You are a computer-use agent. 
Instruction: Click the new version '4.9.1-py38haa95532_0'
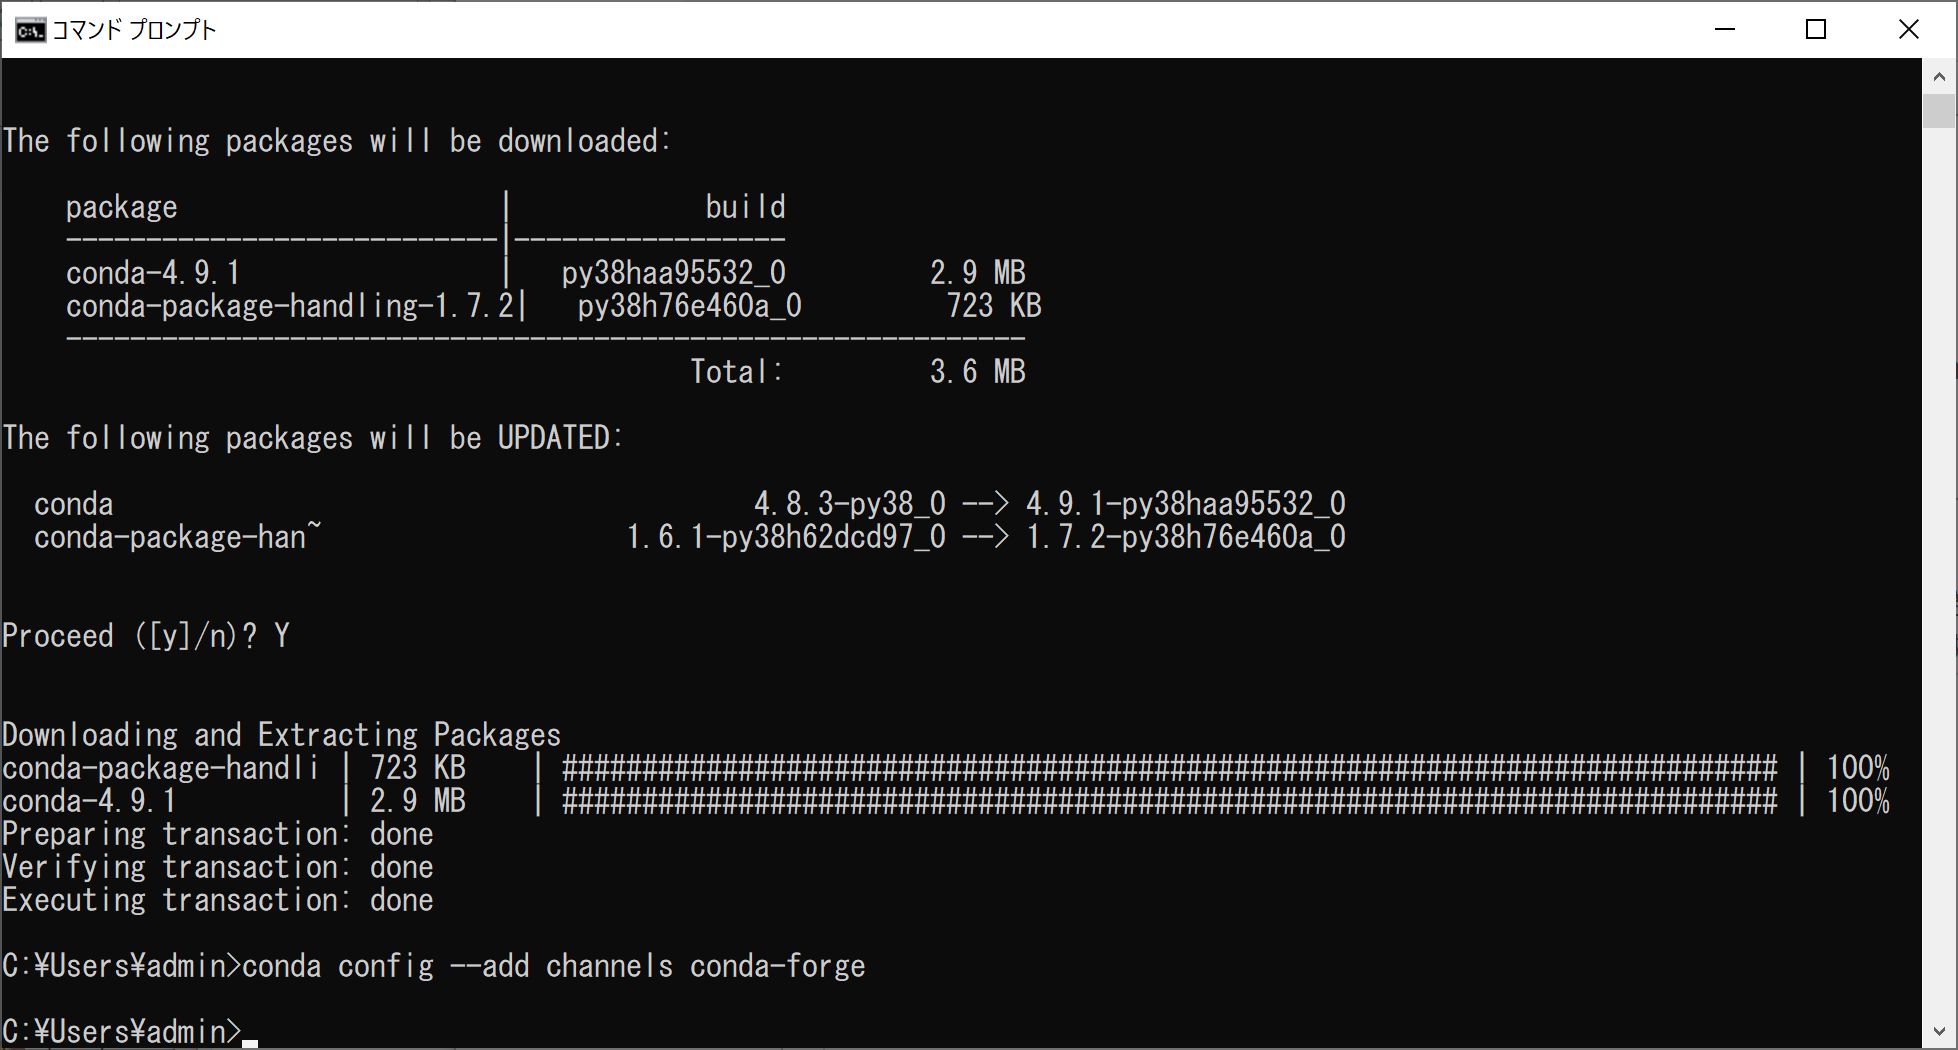point(1186,504)
